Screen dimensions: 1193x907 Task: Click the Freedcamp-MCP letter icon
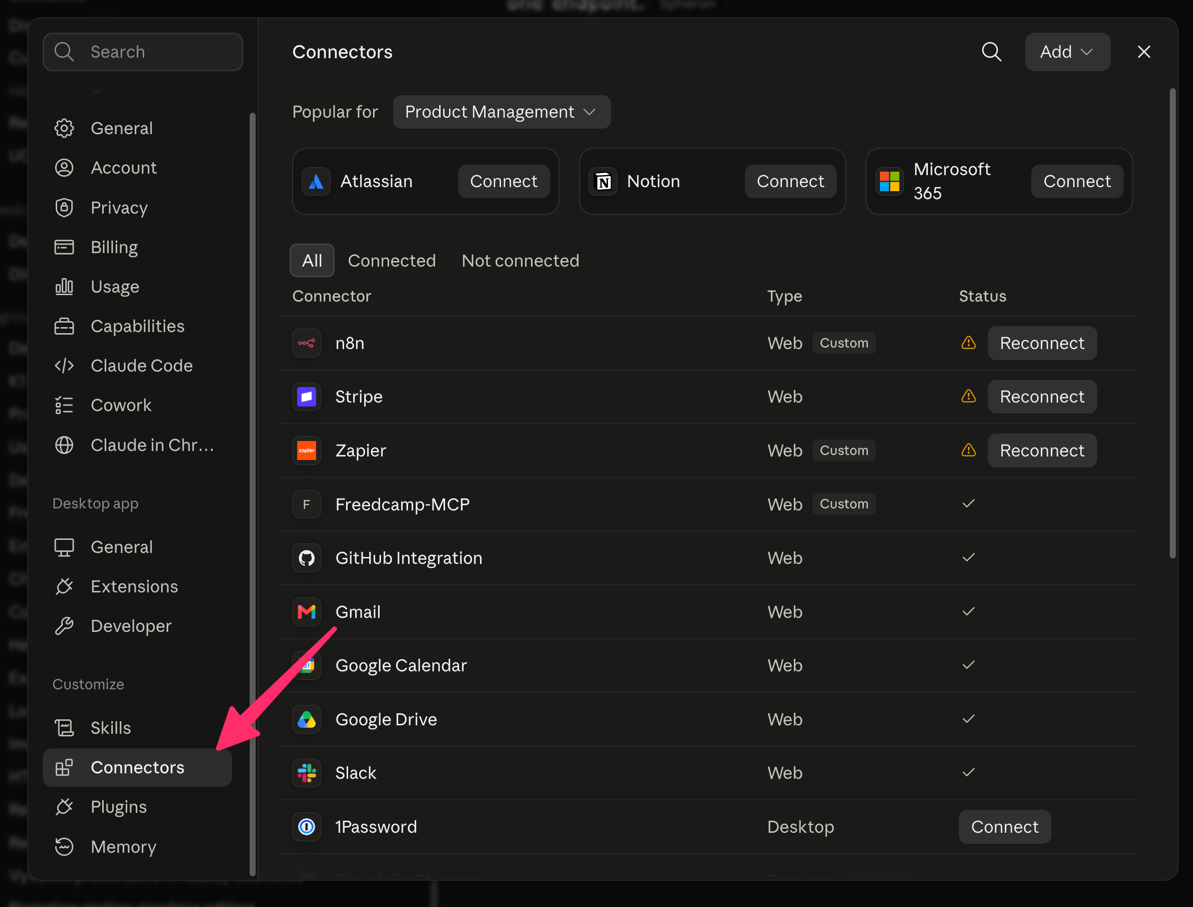coord(307,504)
